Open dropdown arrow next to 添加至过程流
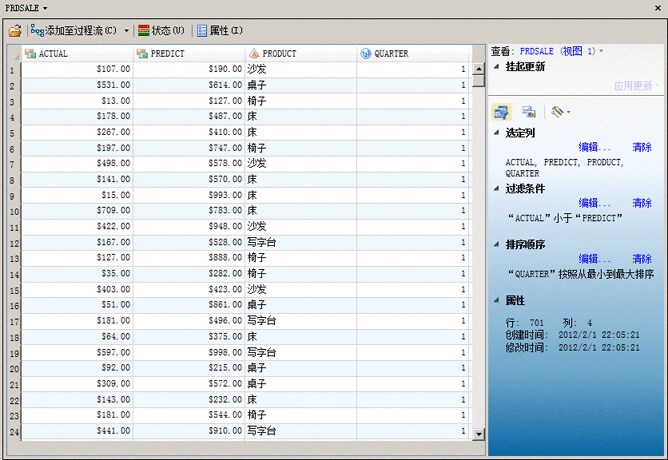 pyautogui.click(x=127, y=31)
